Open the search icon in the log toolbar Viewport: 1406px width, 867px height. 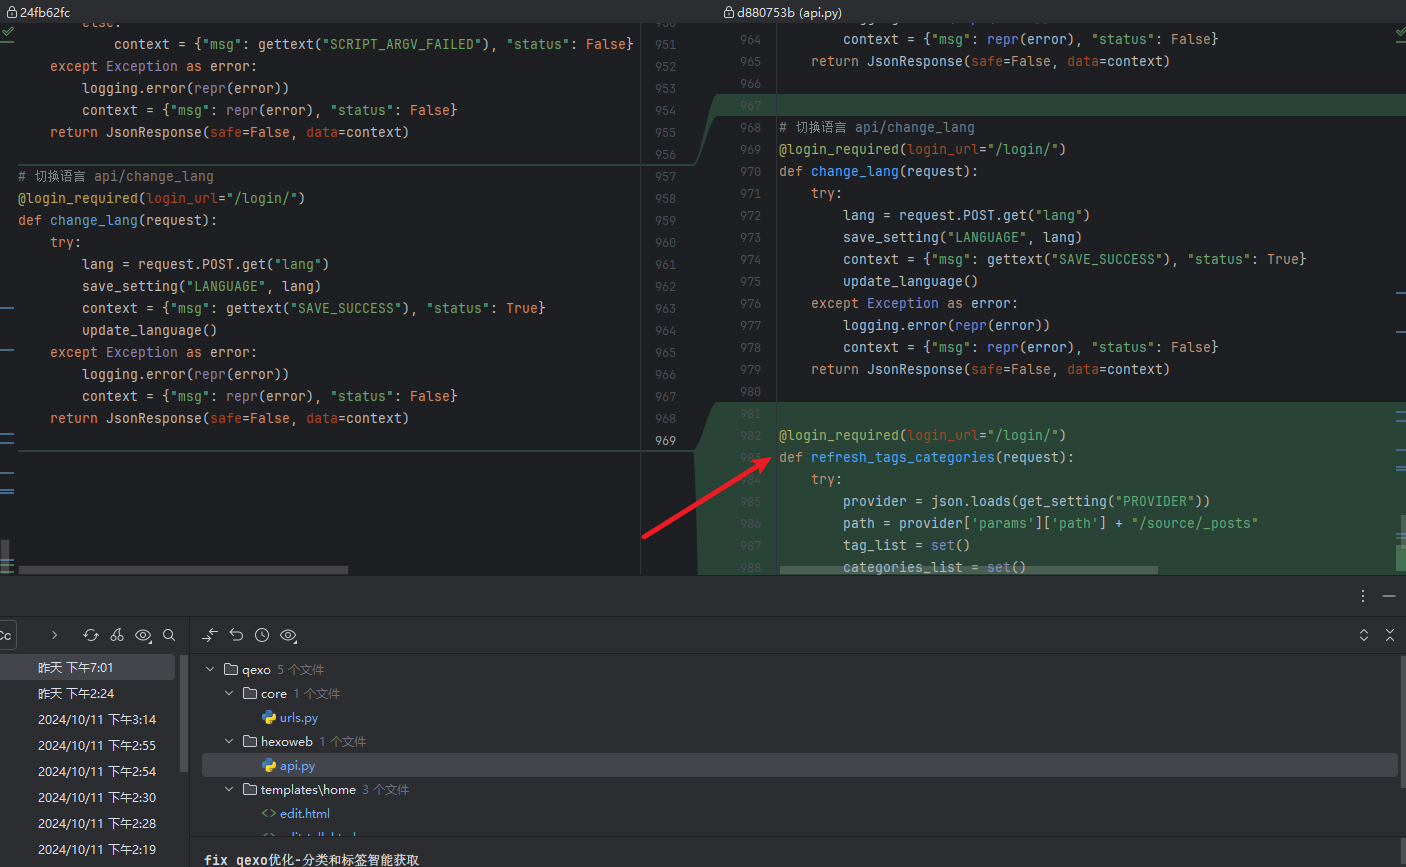(169, 635)
